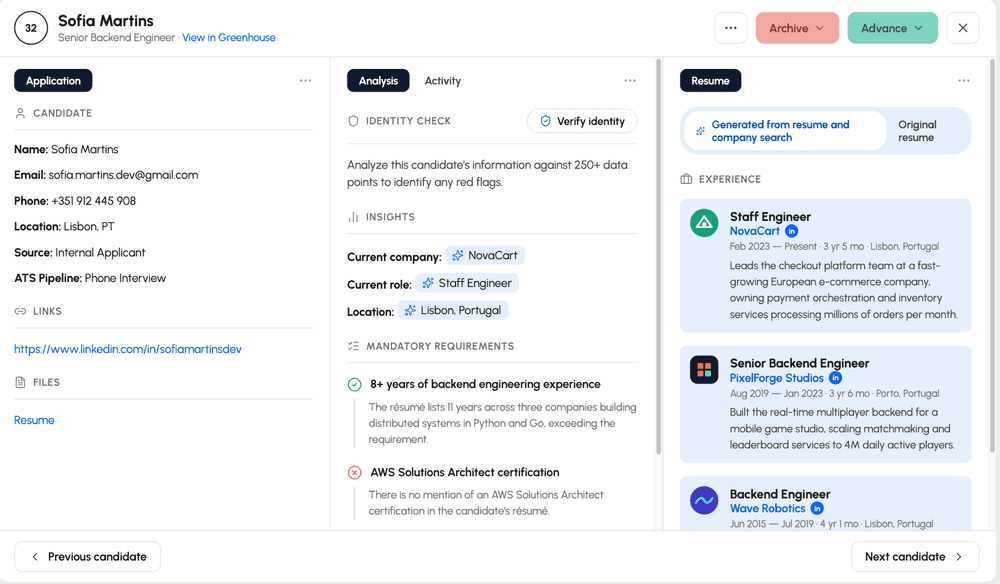Click the Resume panel vertical scrollbar
The height and width of the screenshot is (584, 1000).
coord(992,254)
